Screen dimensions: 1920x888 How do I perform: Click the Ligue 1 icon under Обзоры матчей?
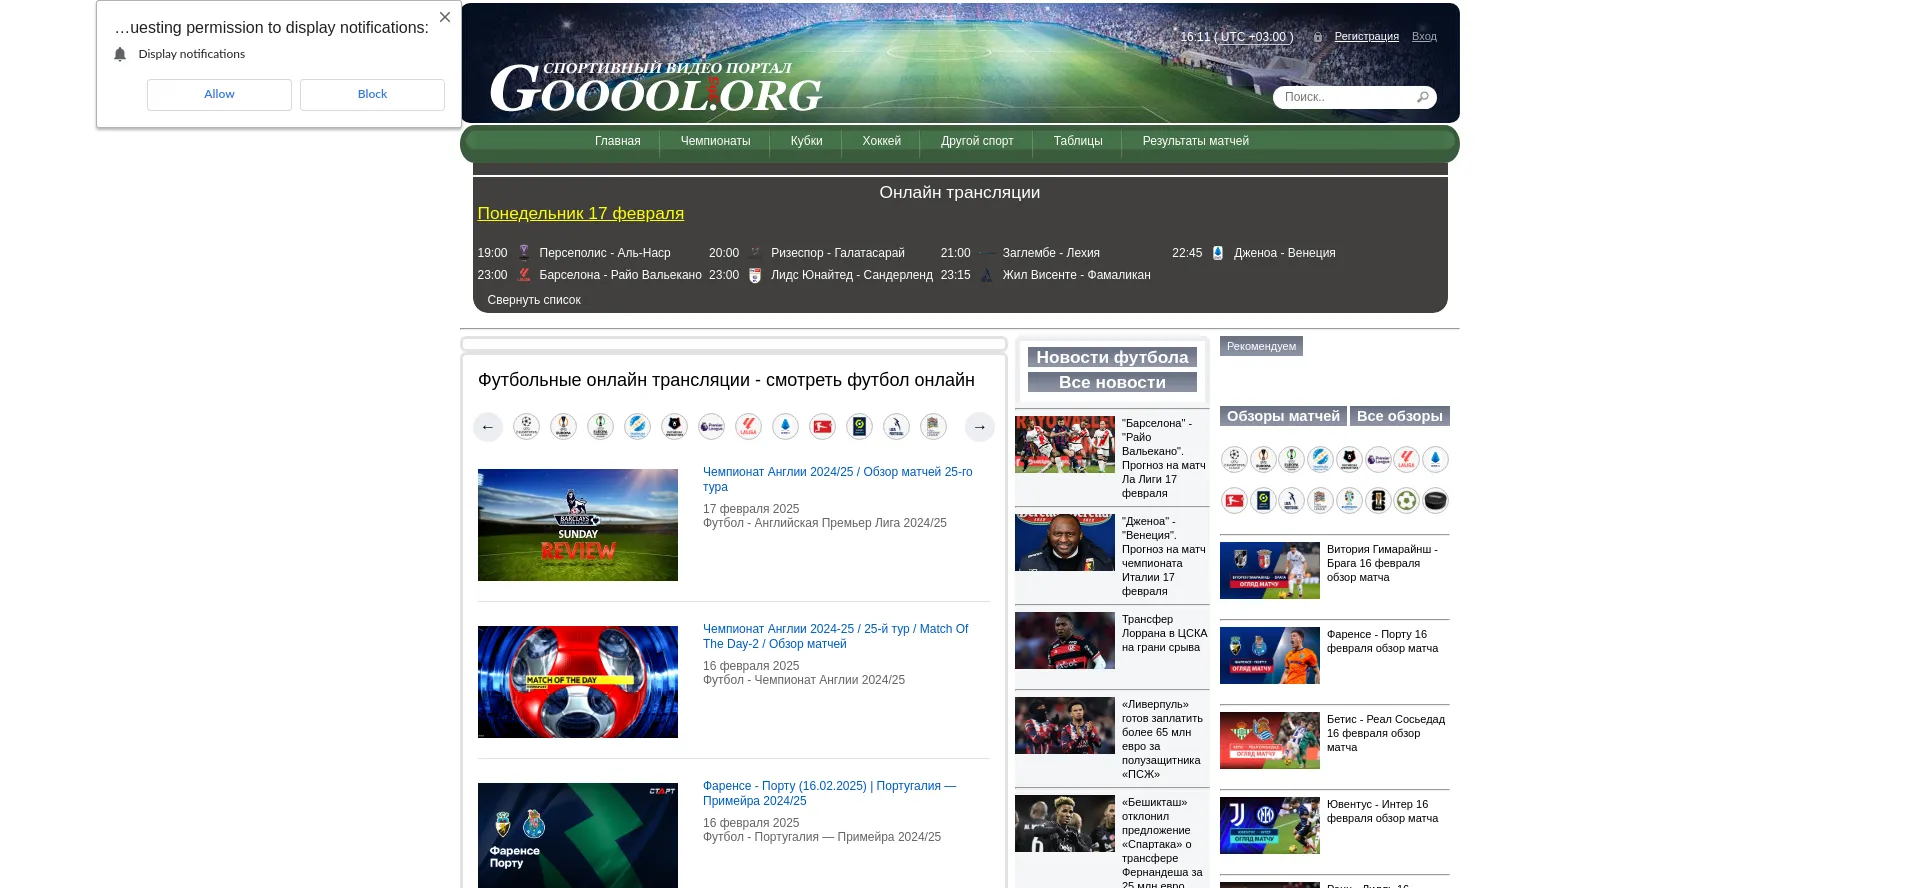1263,500
